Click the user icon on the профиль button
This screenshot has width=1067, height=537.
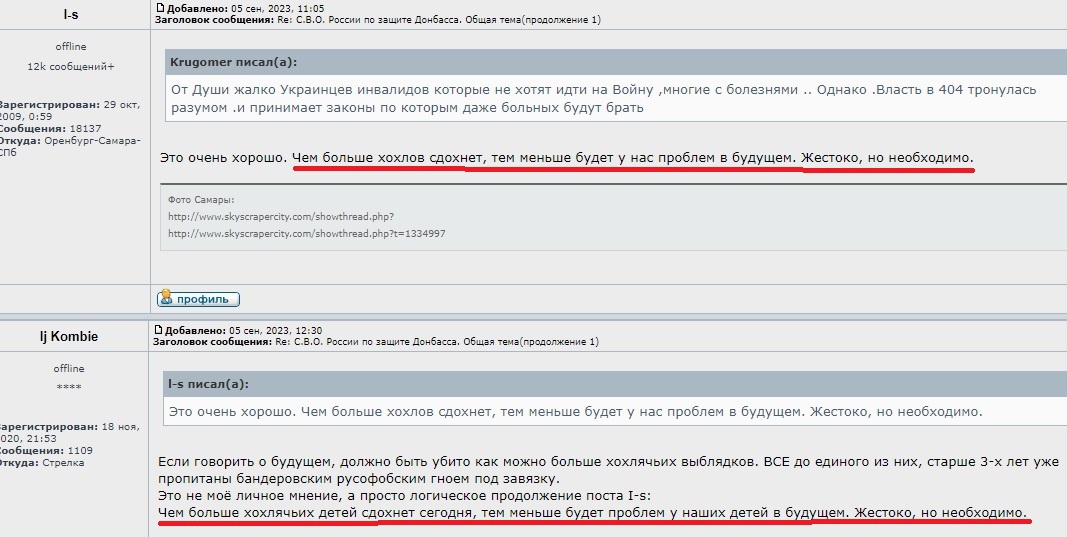167,298
